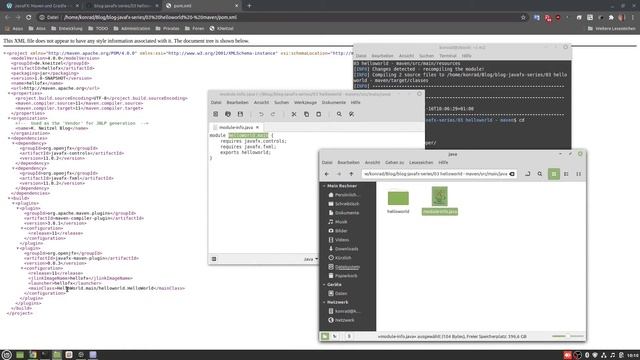Open Kürzlich in file manager sidebar
Viewport: 640px width, 360px height.
click(343, 258)
